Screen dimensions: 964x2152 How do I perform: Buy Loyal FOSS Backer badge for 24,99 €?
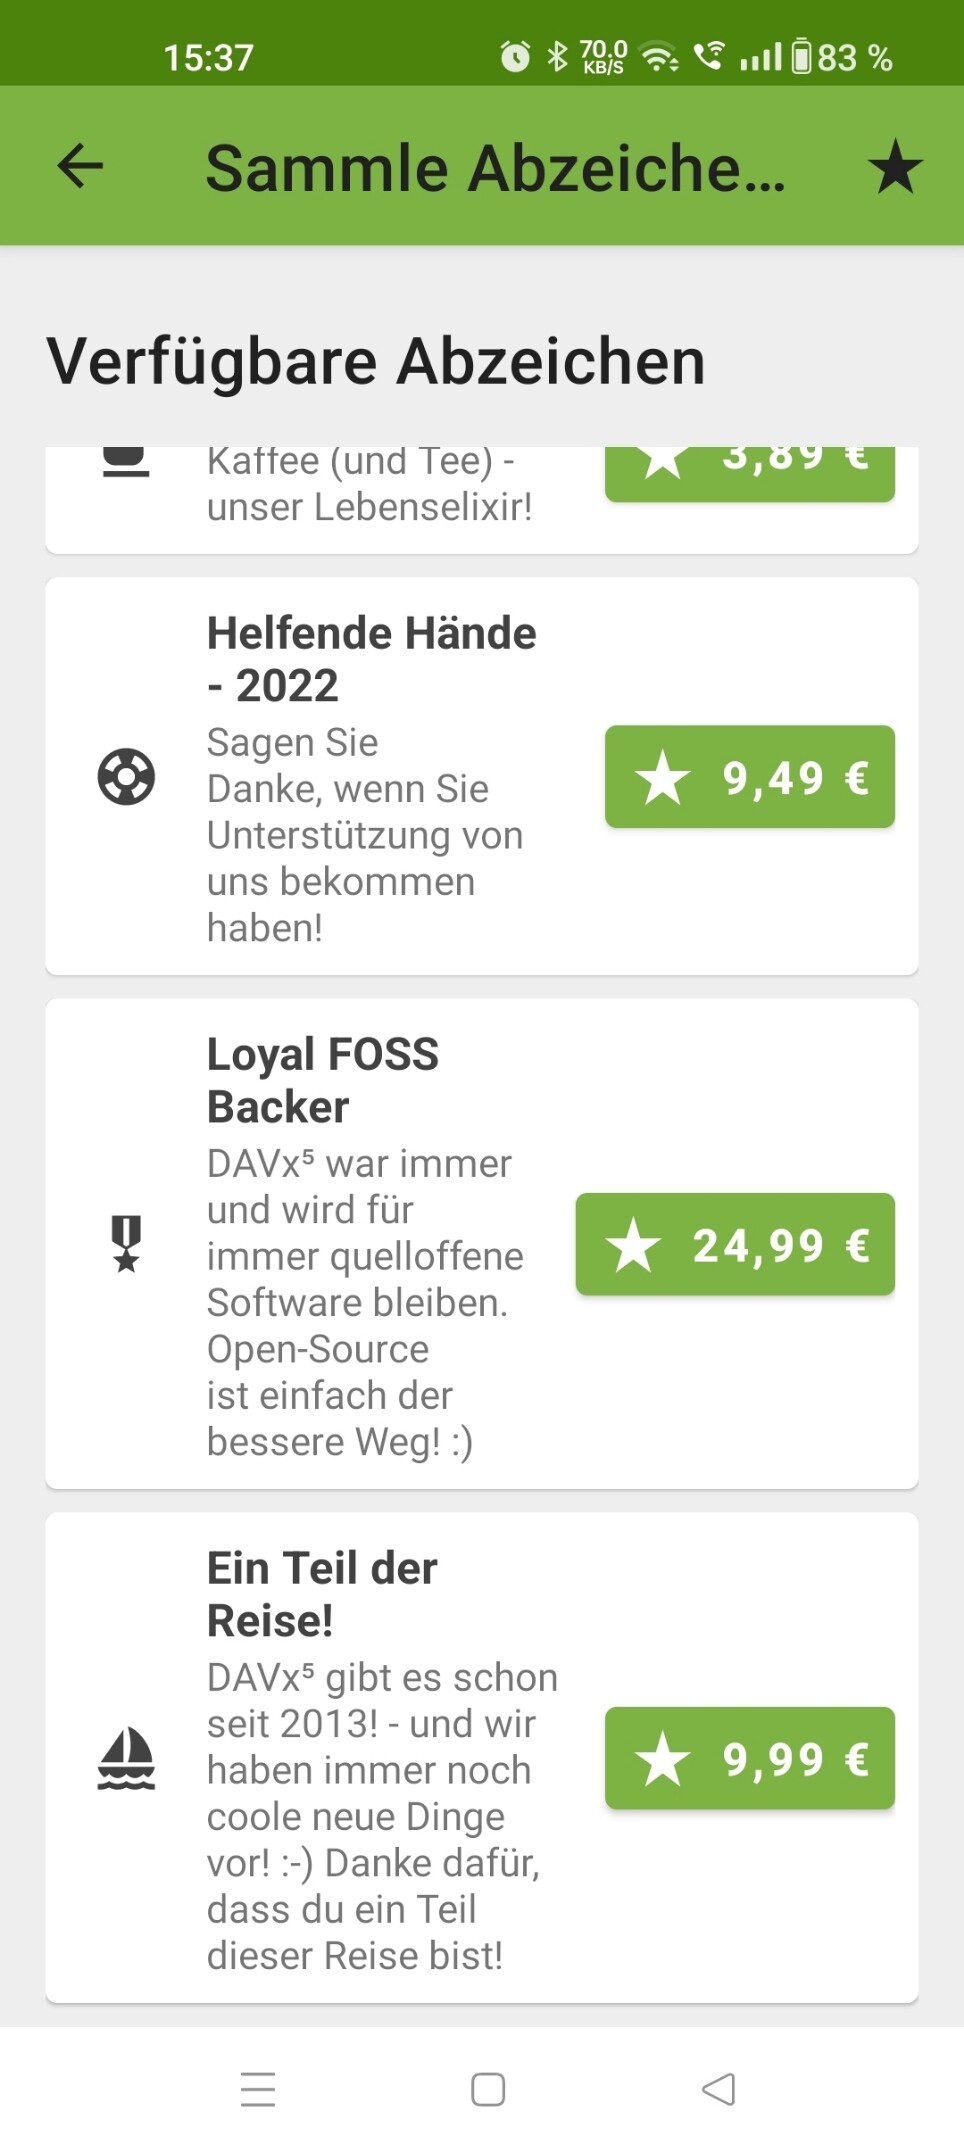click(735, 1244)
